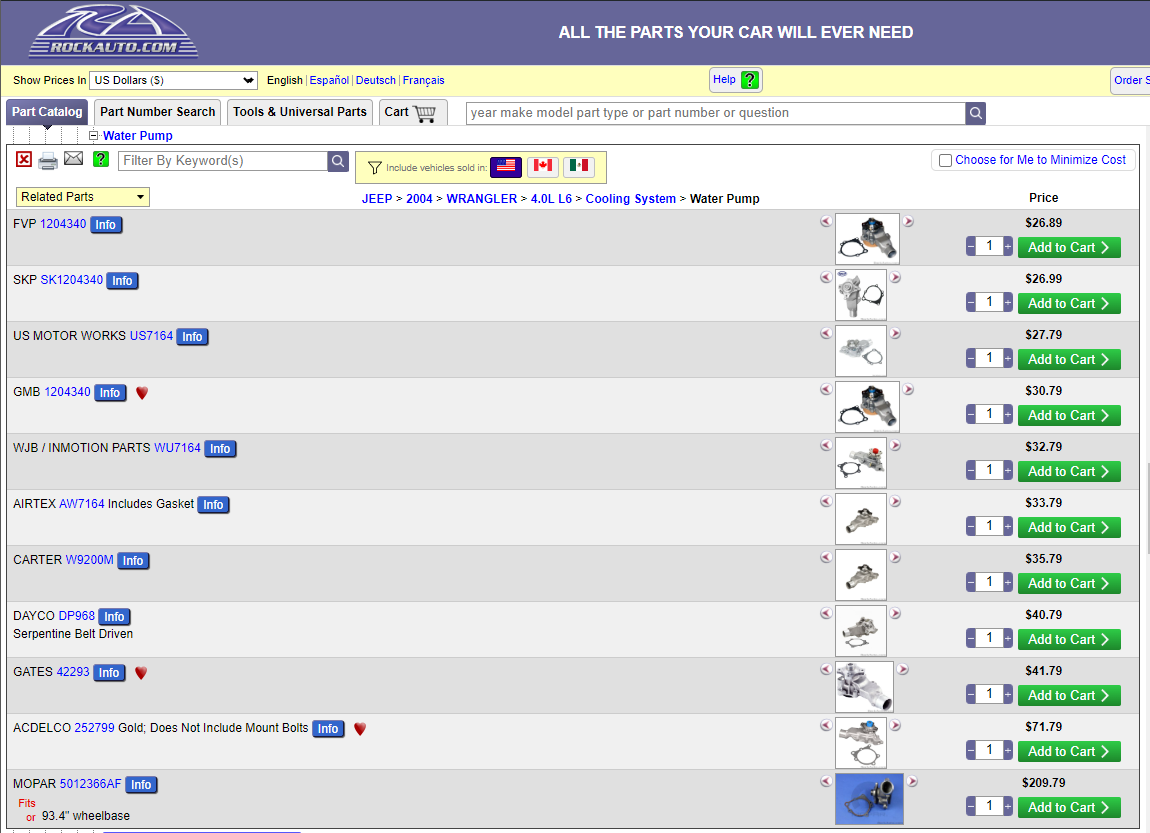The image size is (1150, 833).
Task: Click the email envelope icon
Action: pos(73,159)
